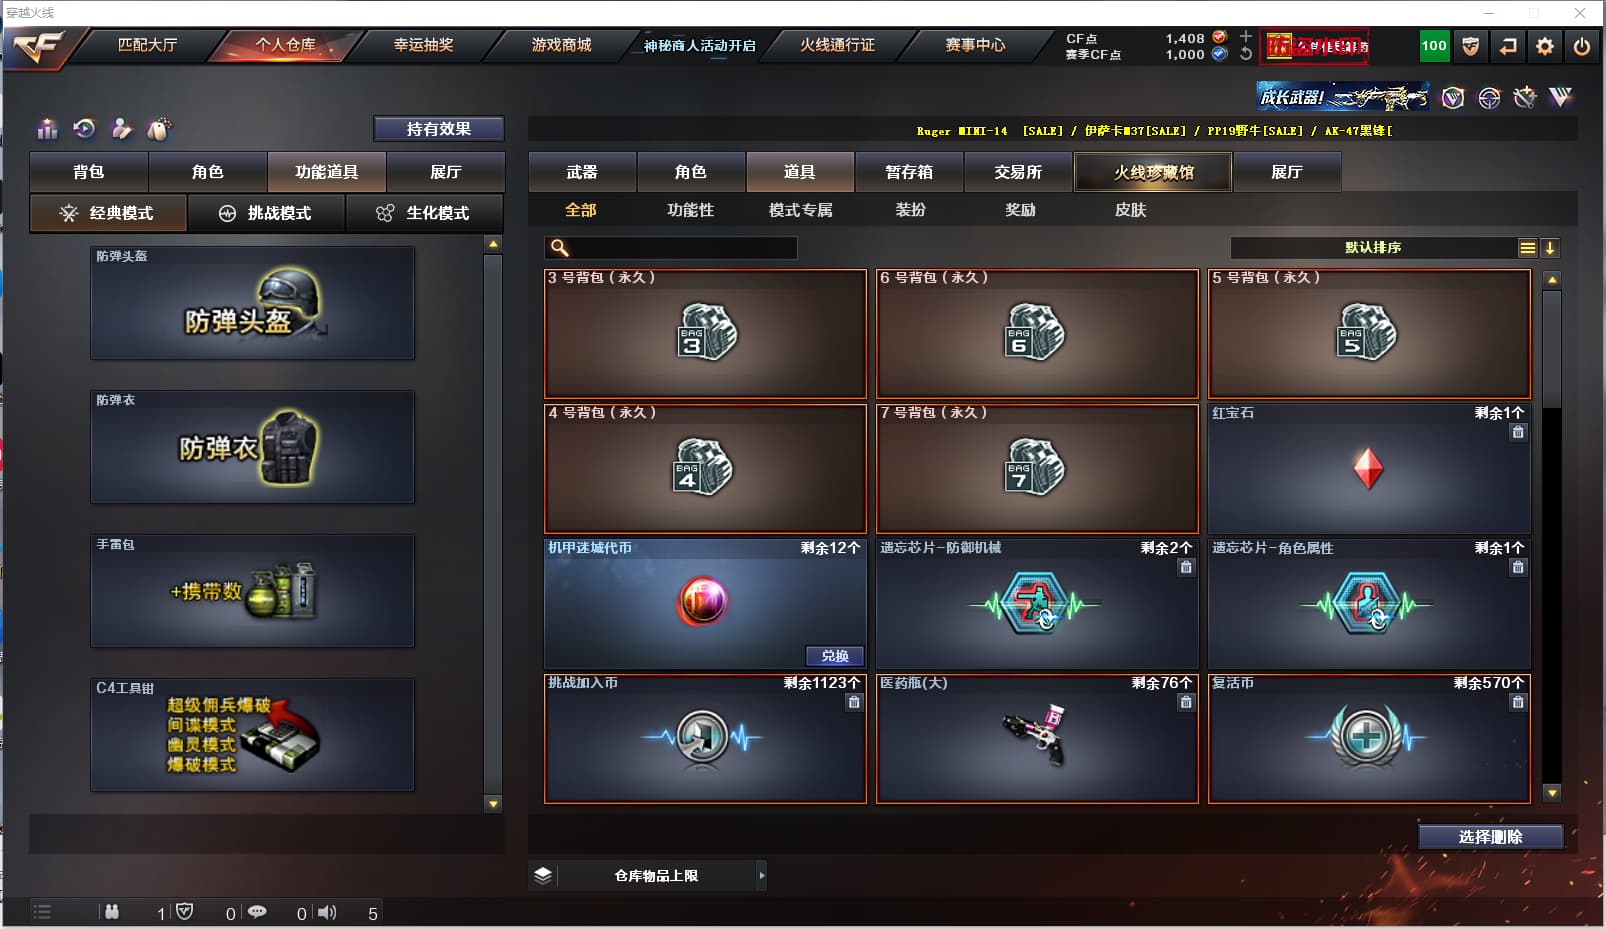
Task: Toggle 挑战模式 mode selection
Action: [x=266, y=213]
